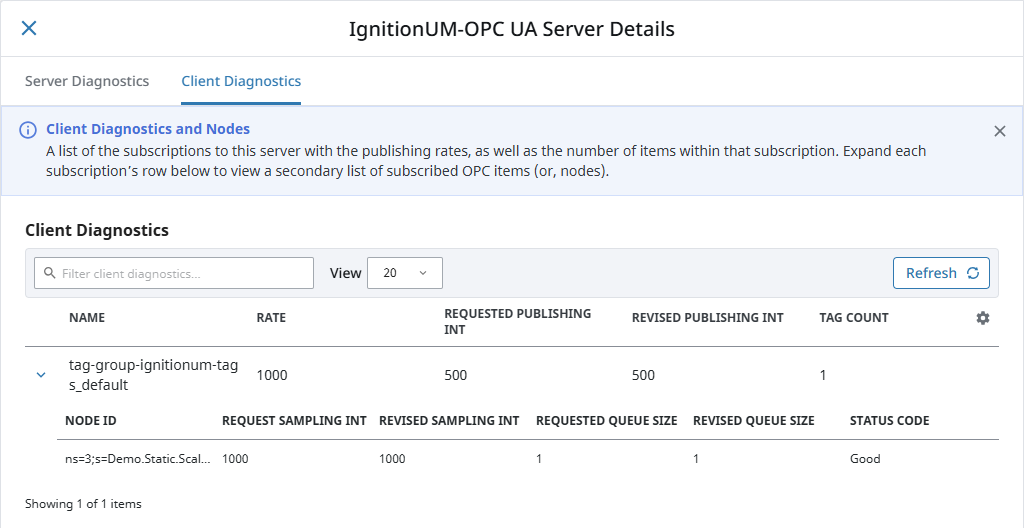Screen dimensions: 1024x528
Task: Switch to Server Diagnostics tab
Action: pyautogui.click(x=87, y=81)
